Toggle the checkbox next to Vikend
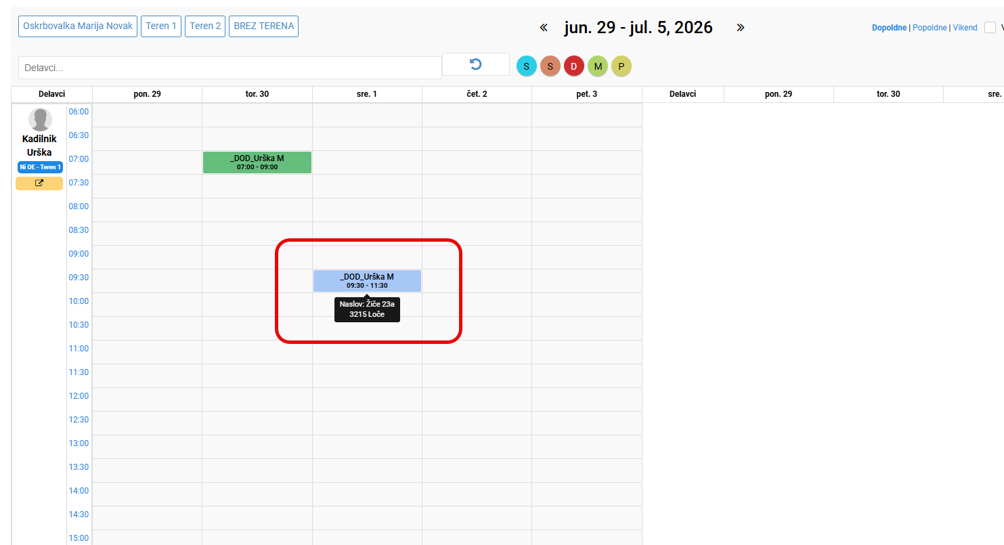1004x545 pixels. coord(990,28)
